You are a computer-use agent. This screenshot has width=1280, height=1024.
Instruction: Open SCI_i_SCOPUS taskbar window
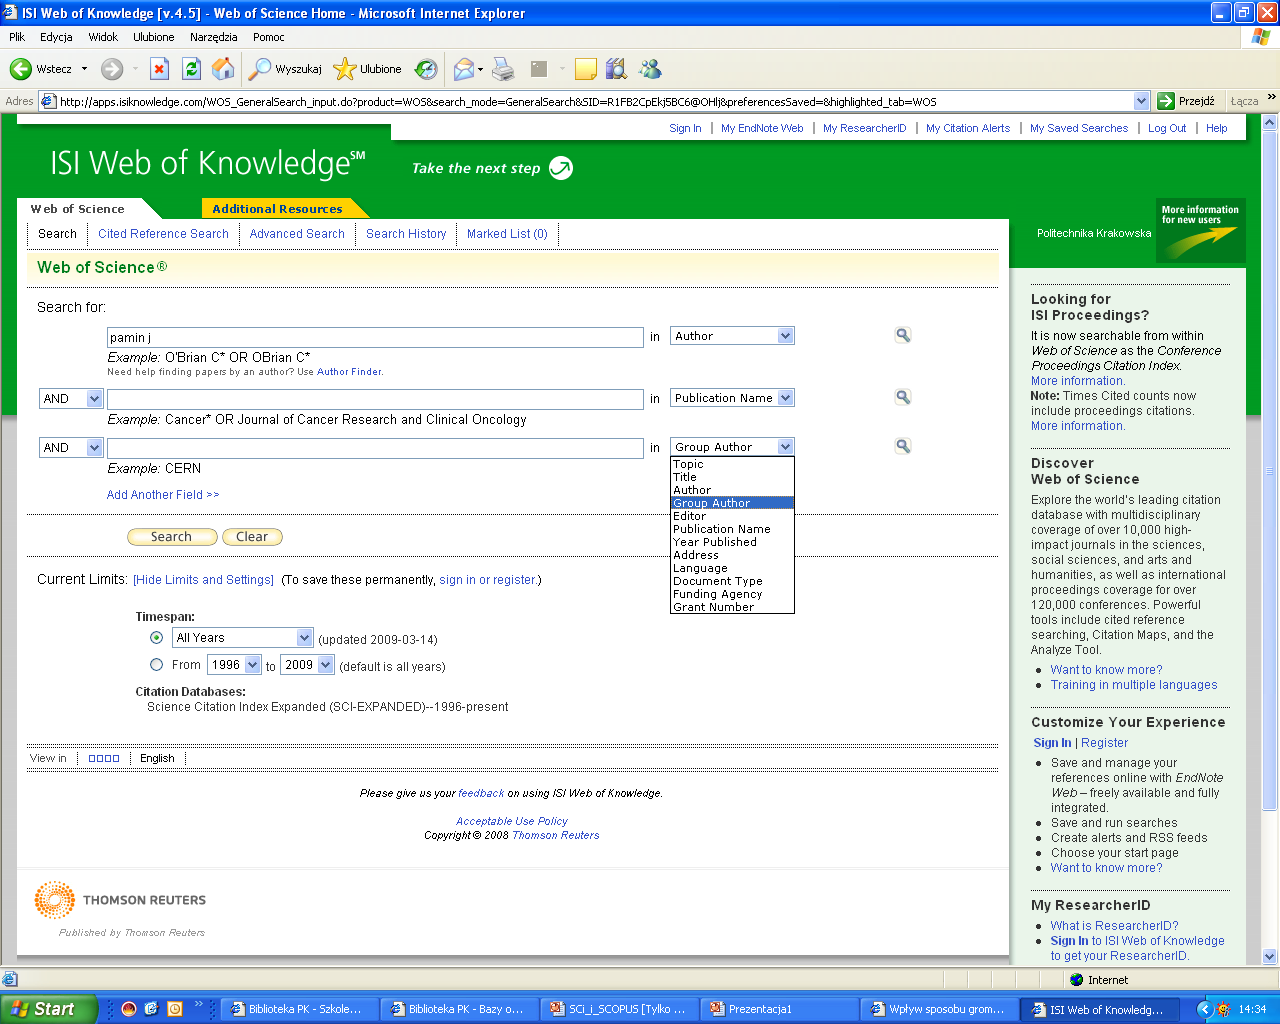[x=620, y=1009]
